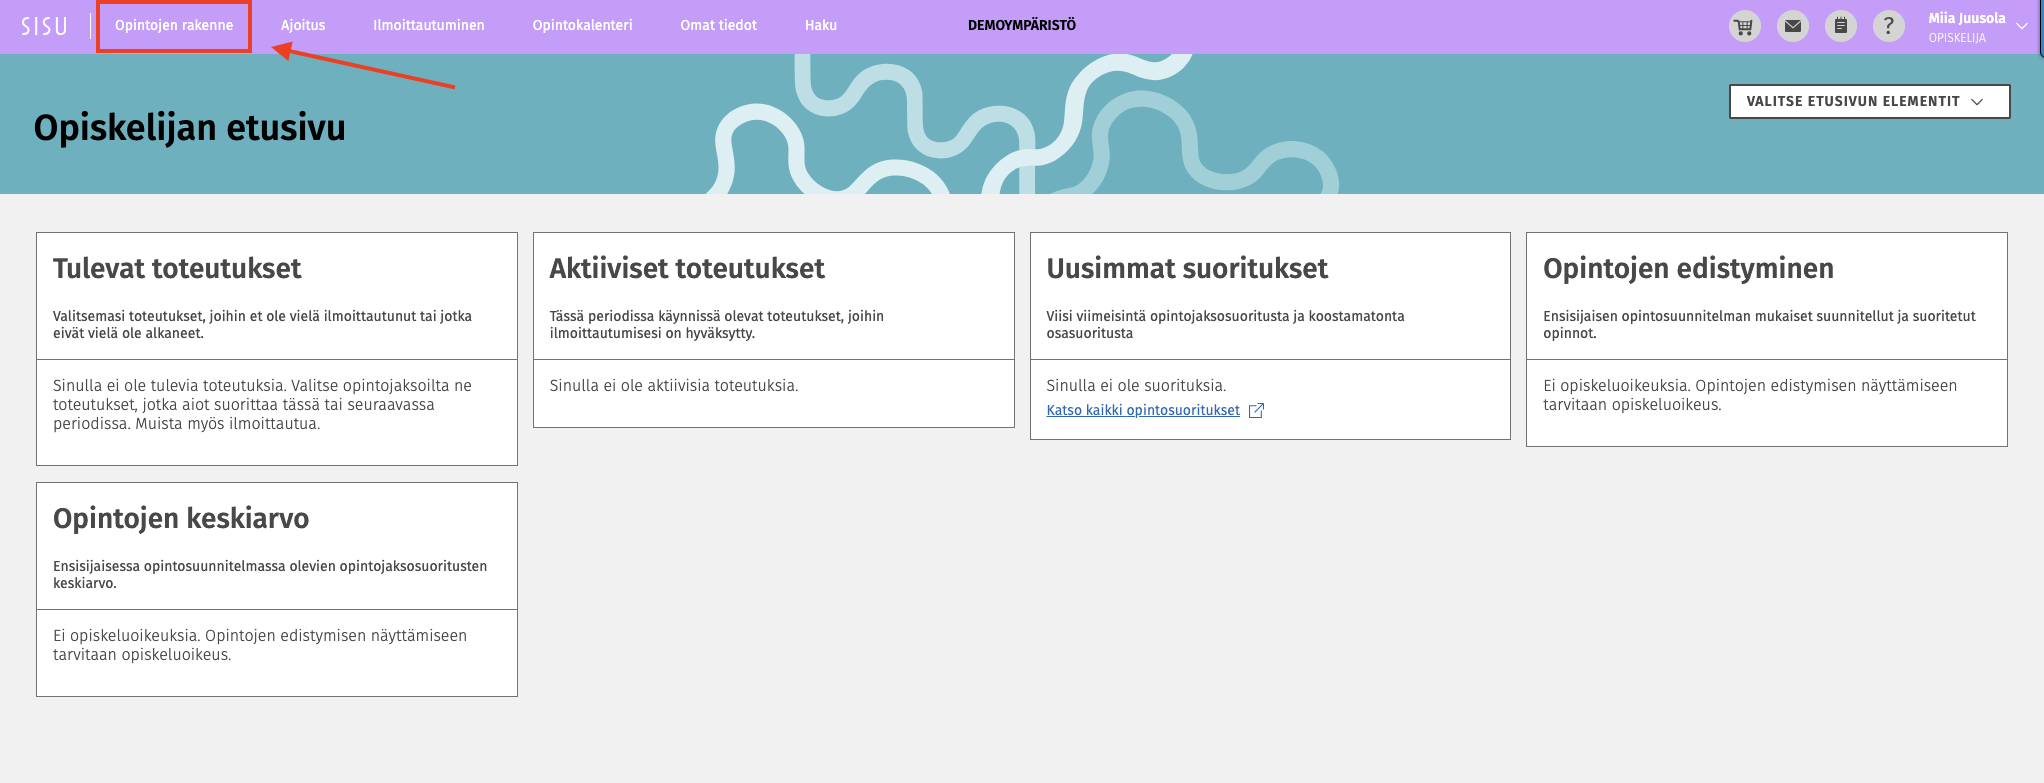Screen dimensions: 2044x783
Task: Click the Tulevat toteutukset card heading
Action: (x=177, y=269)
